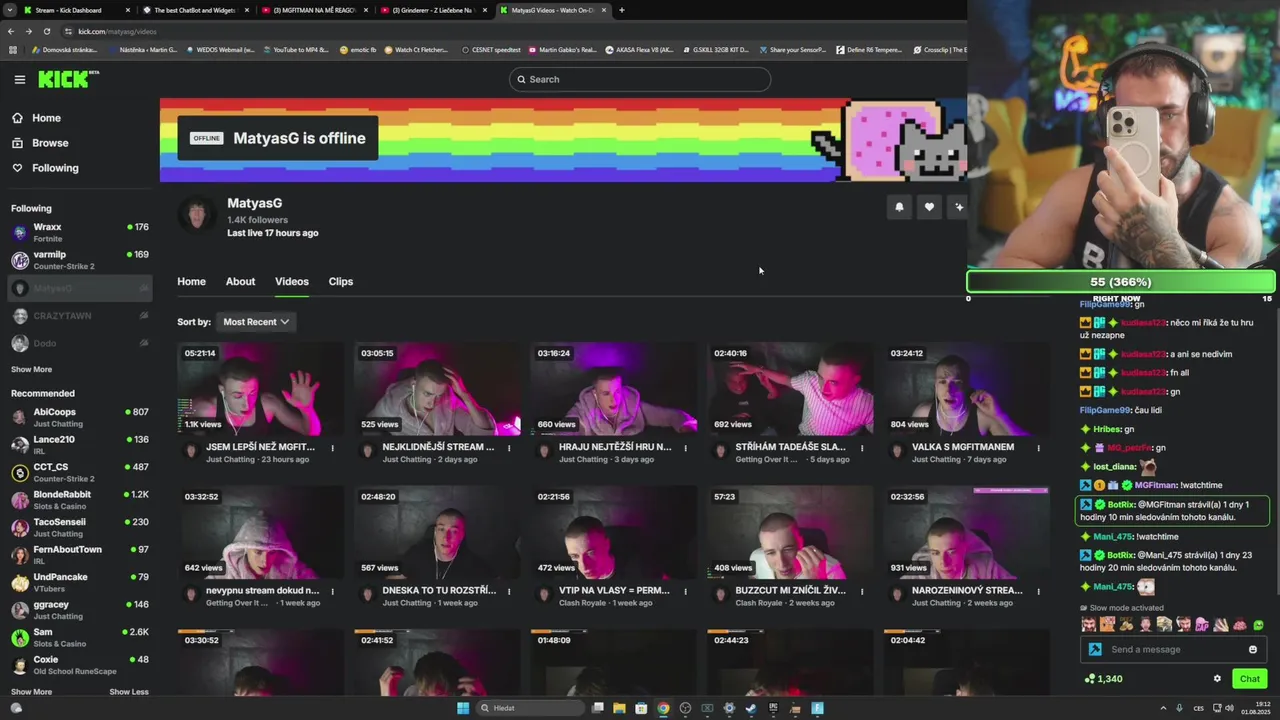Open the BlondeRabbit recommended channel
1280x720 pixels.
(x=80, y=500)
